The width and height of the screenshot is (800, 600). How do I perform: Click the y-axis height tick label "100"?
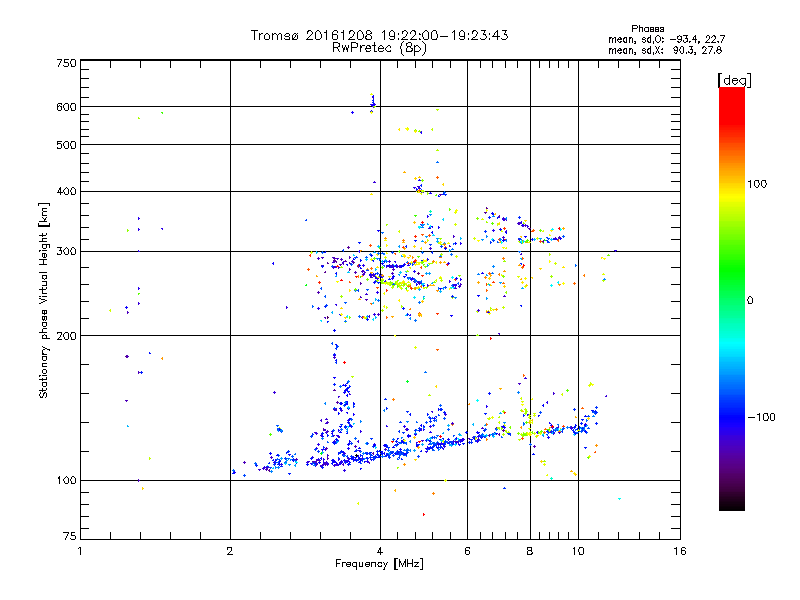tap(66, 481)
